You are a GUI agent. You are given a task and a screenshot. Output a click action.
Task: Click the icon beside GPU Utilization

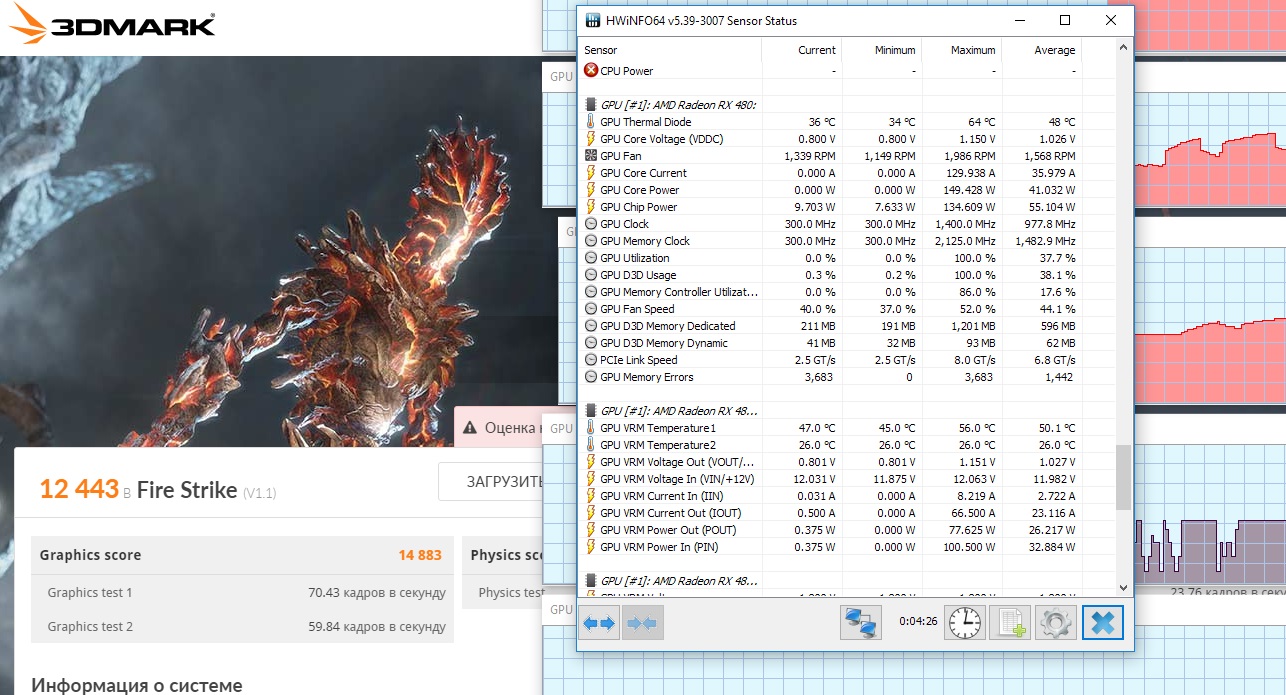click(x=591, y=258)
